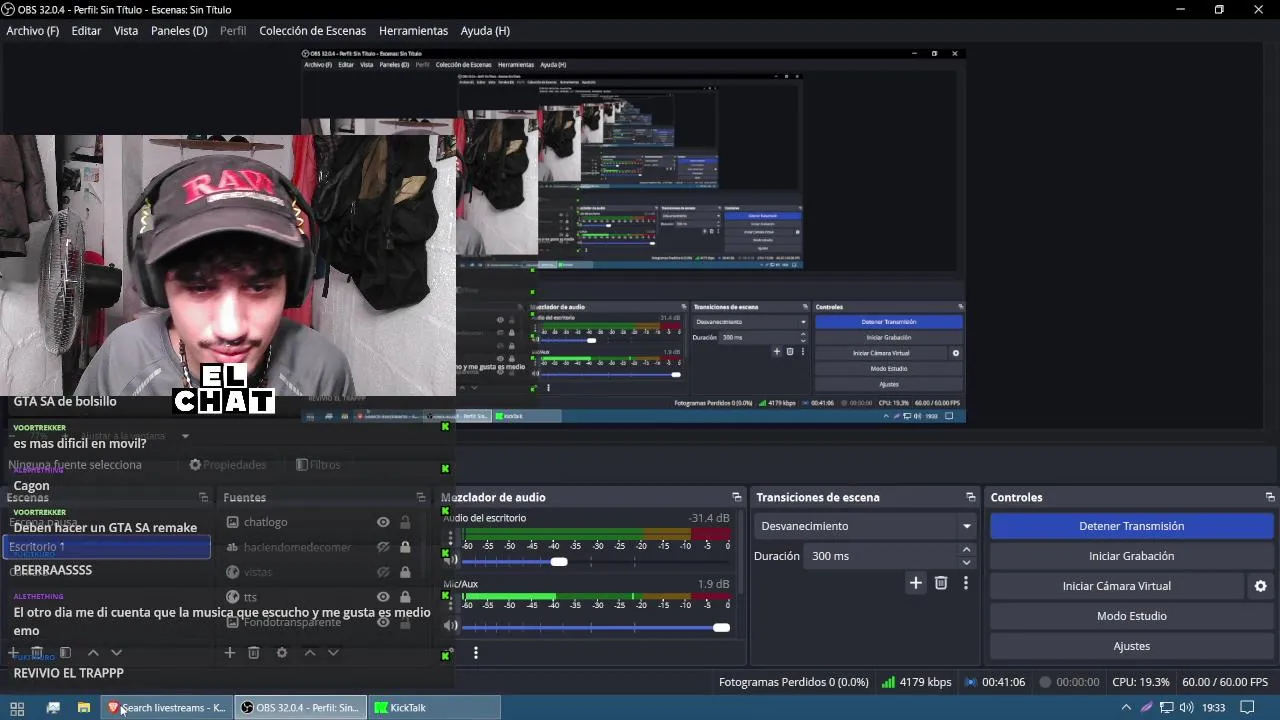Open transition properties three-dot menu
The height and width of the screenshot is (720, 1280).
pyautogui.click(x=966, y=582)
